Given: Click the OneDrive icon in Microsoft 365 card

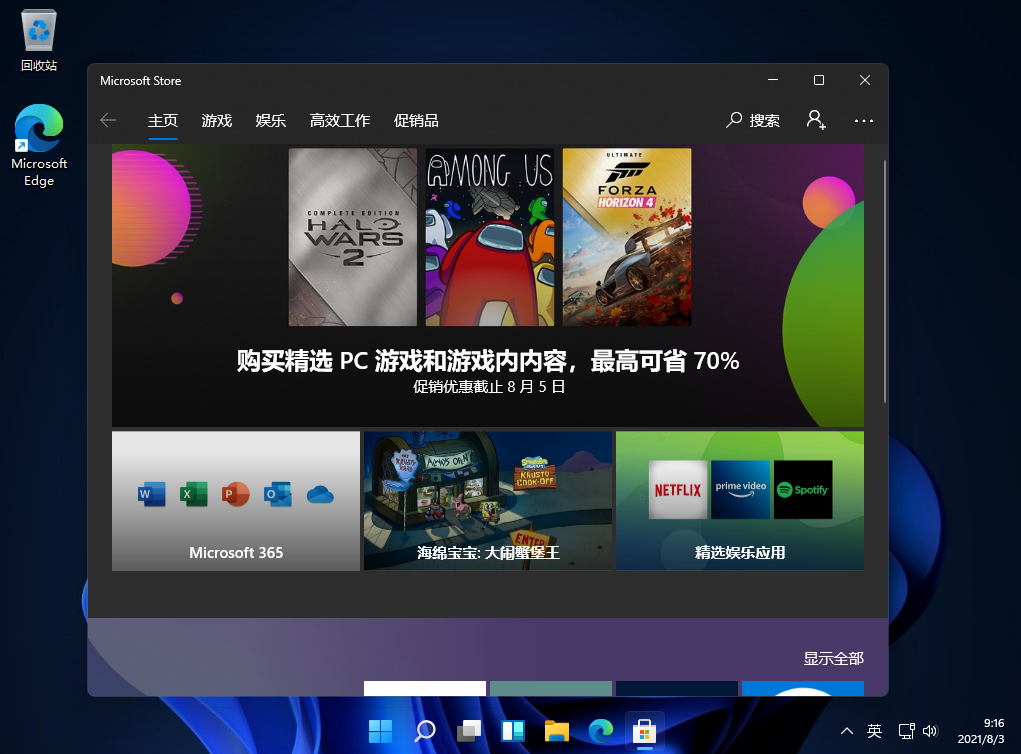Looking at the screenshot, I should click(x=320, y=493).
